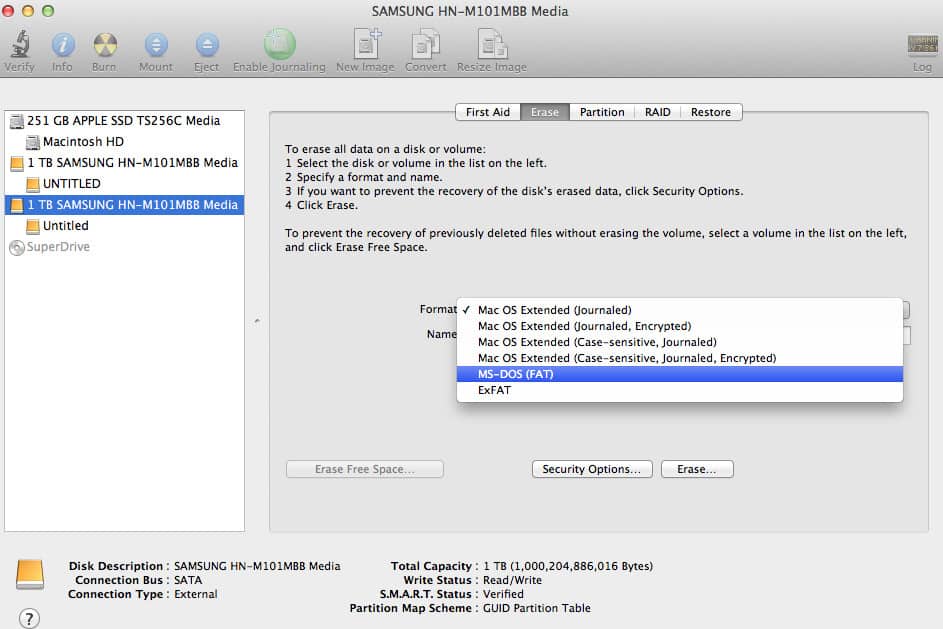Select the uppercase UNTITLED volume
The width and height of the screenshot is (943, 629).
pos(125,184)
